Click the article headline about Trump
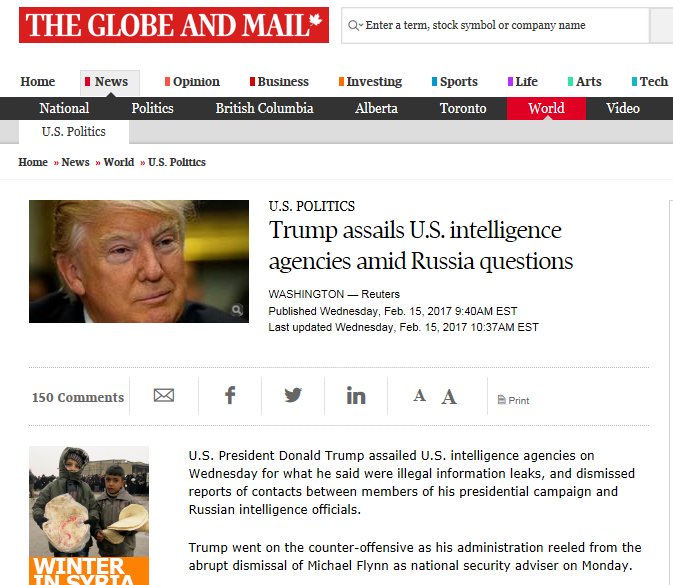The image size is (673, 585). tap(421, 246)
